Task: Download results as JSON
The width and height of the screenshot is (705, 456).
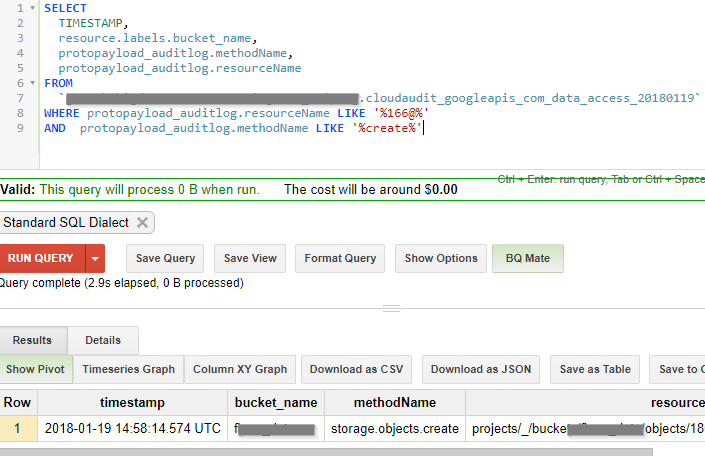Action: (481, 369)
